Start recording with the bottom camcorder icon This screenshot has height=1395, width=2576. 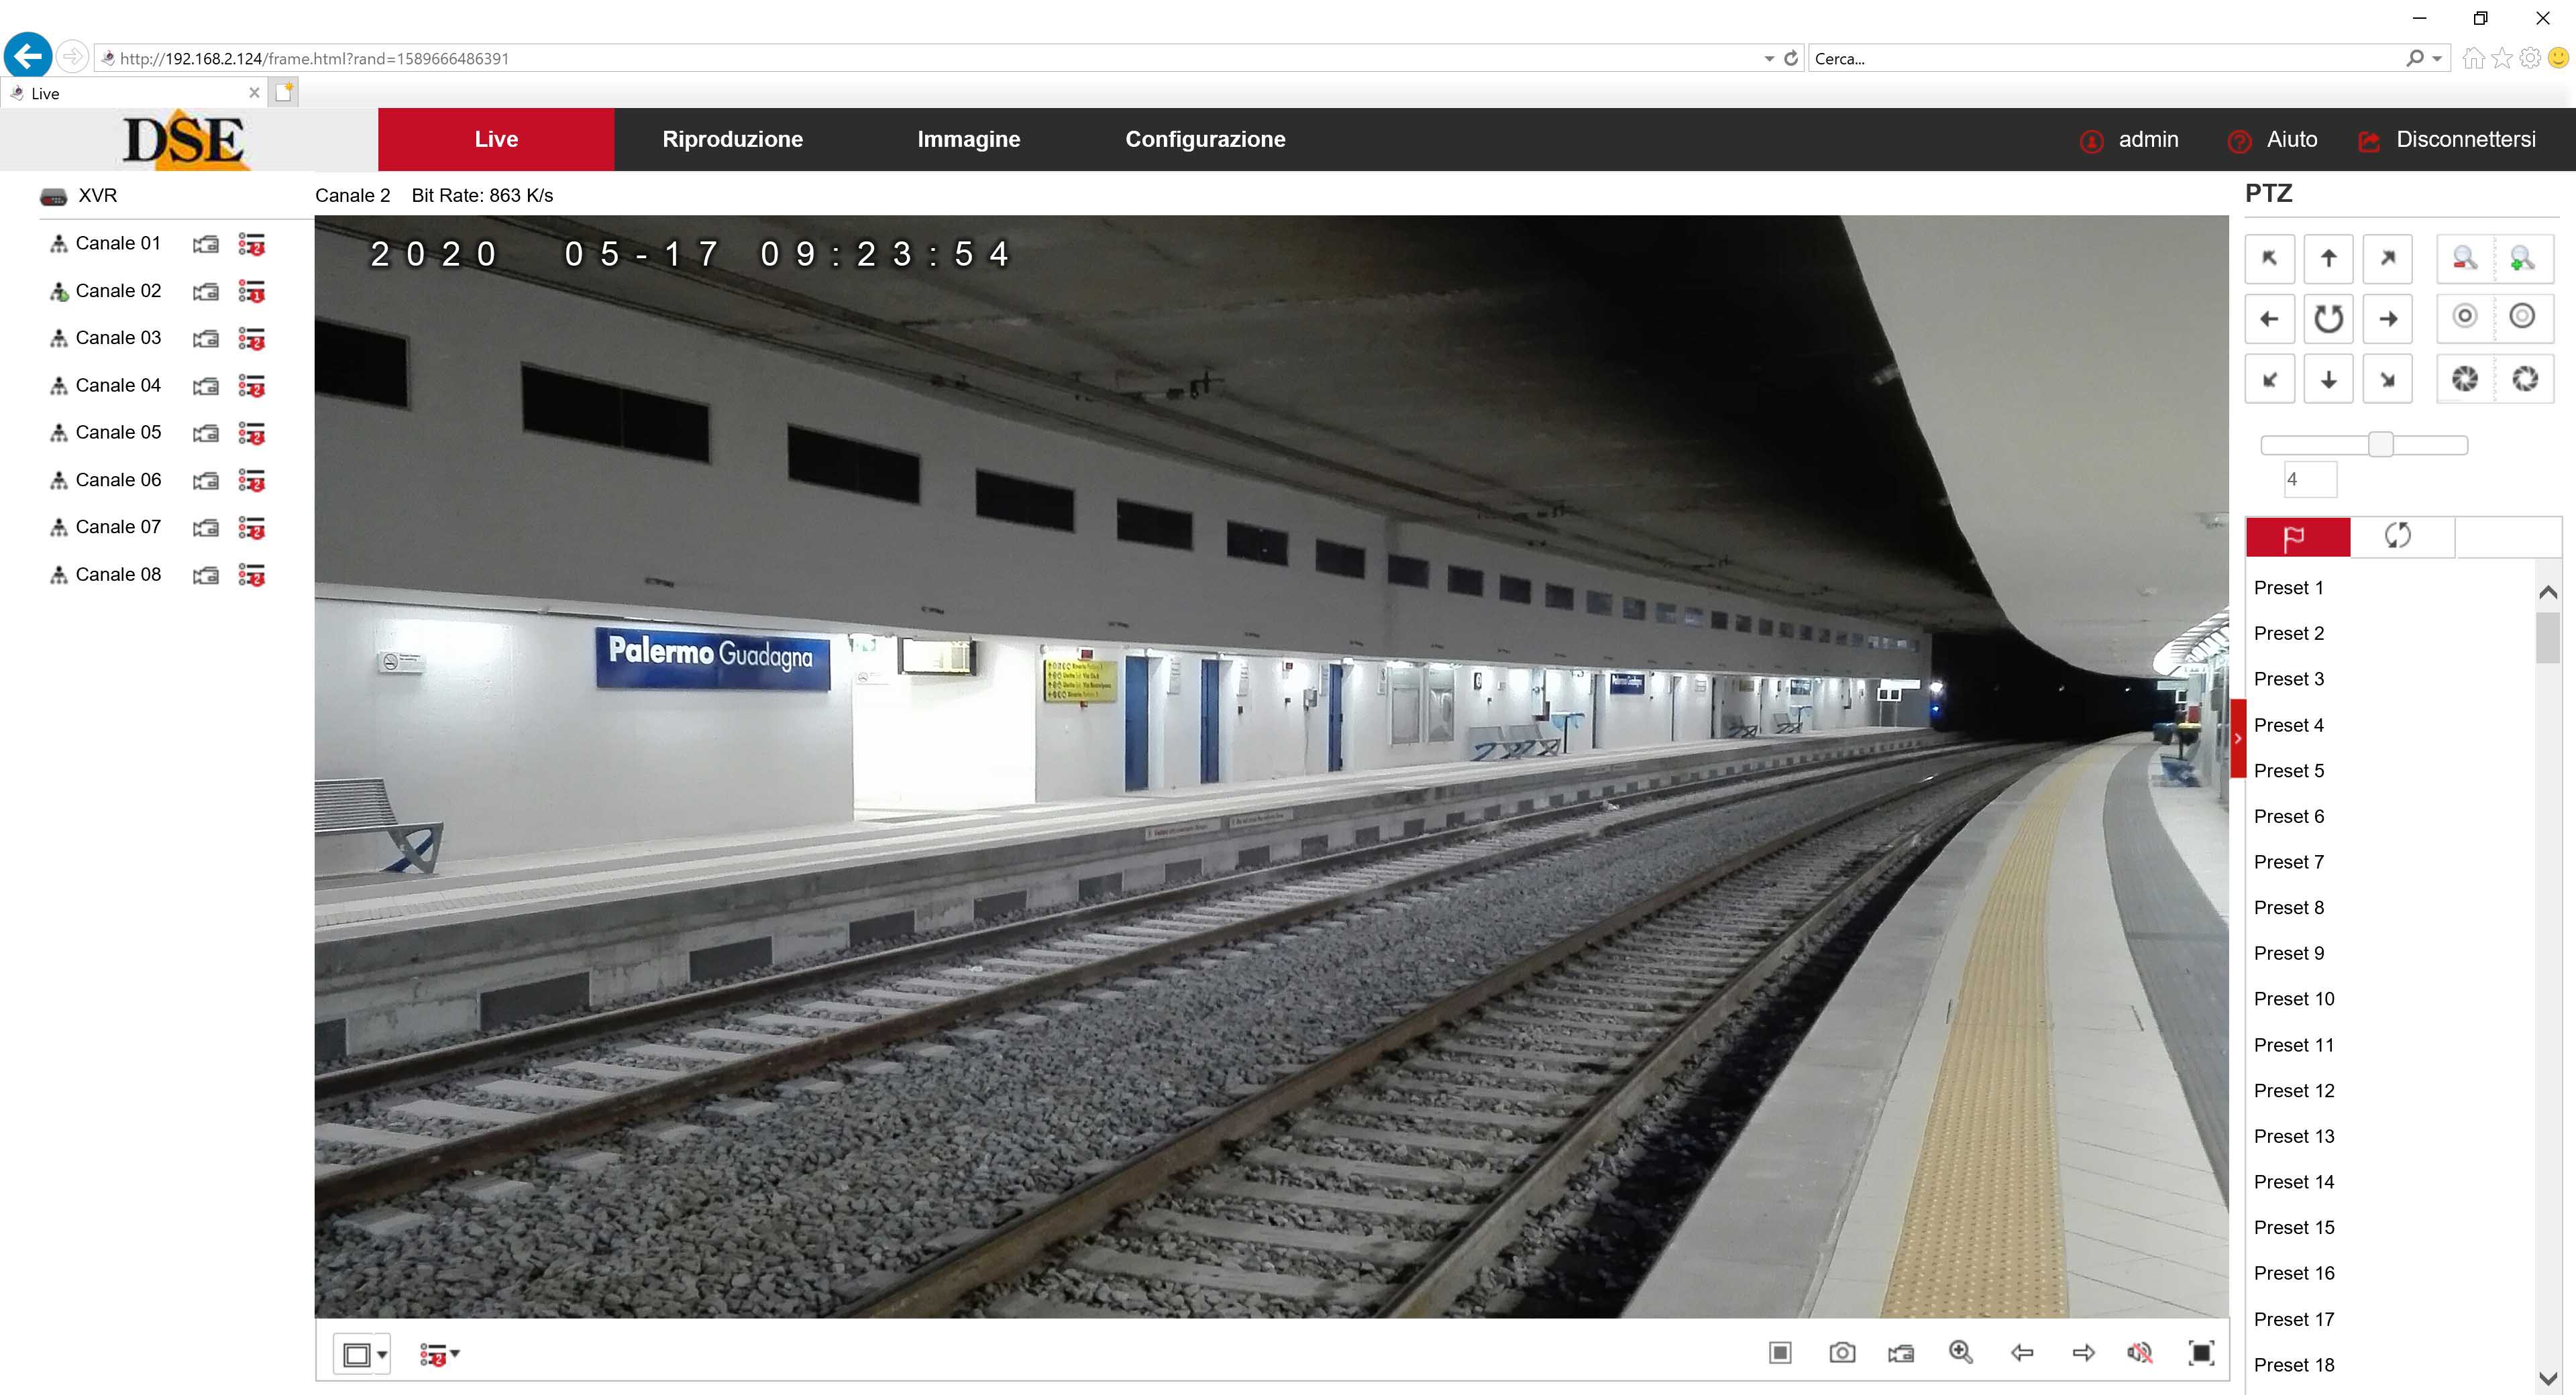(1901, 1353)
